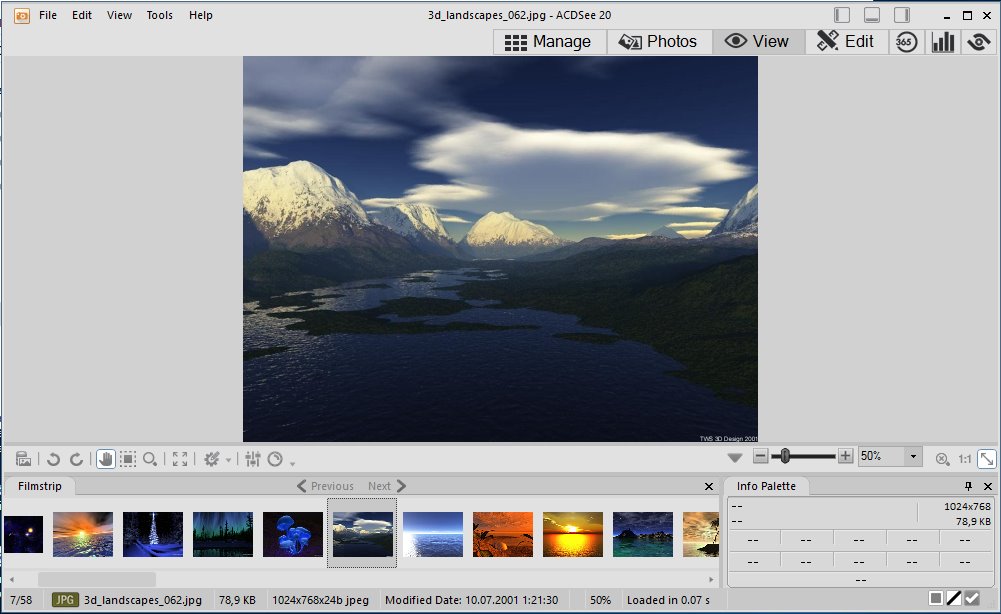Click the eye messages icon at top right

979,42
